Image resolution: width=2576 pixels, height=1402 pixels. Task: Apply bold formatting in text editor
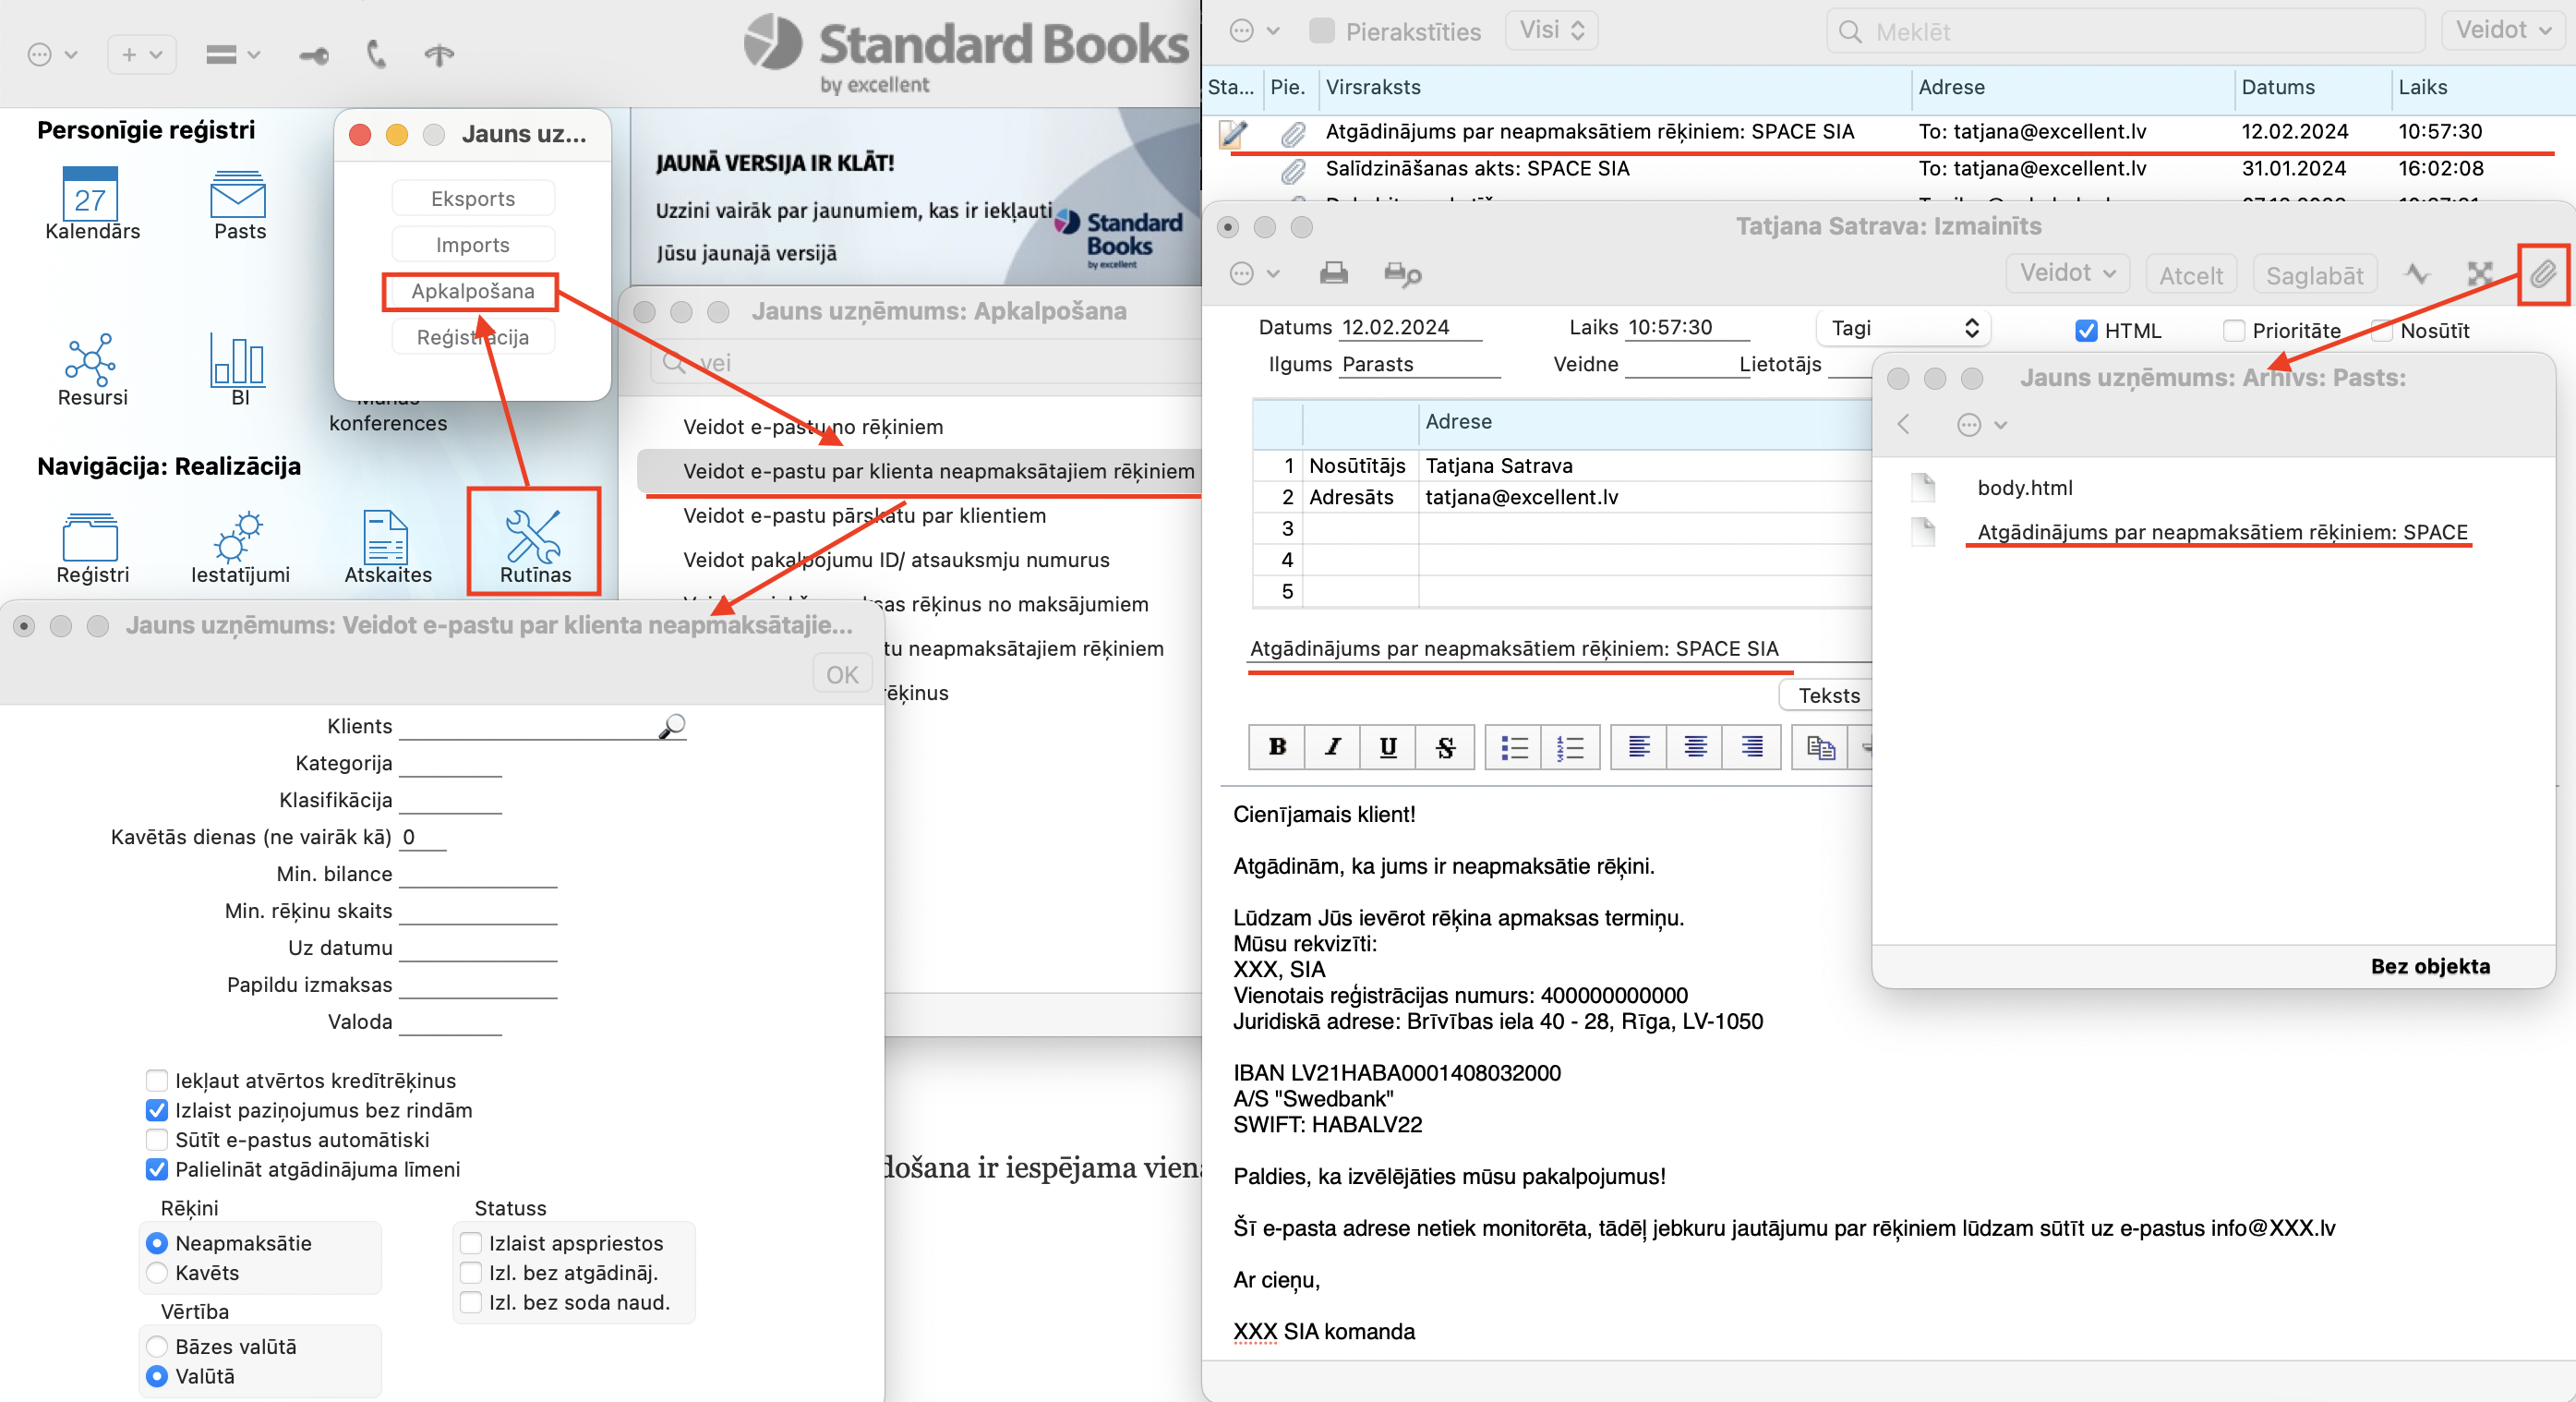click(1276, 747)
